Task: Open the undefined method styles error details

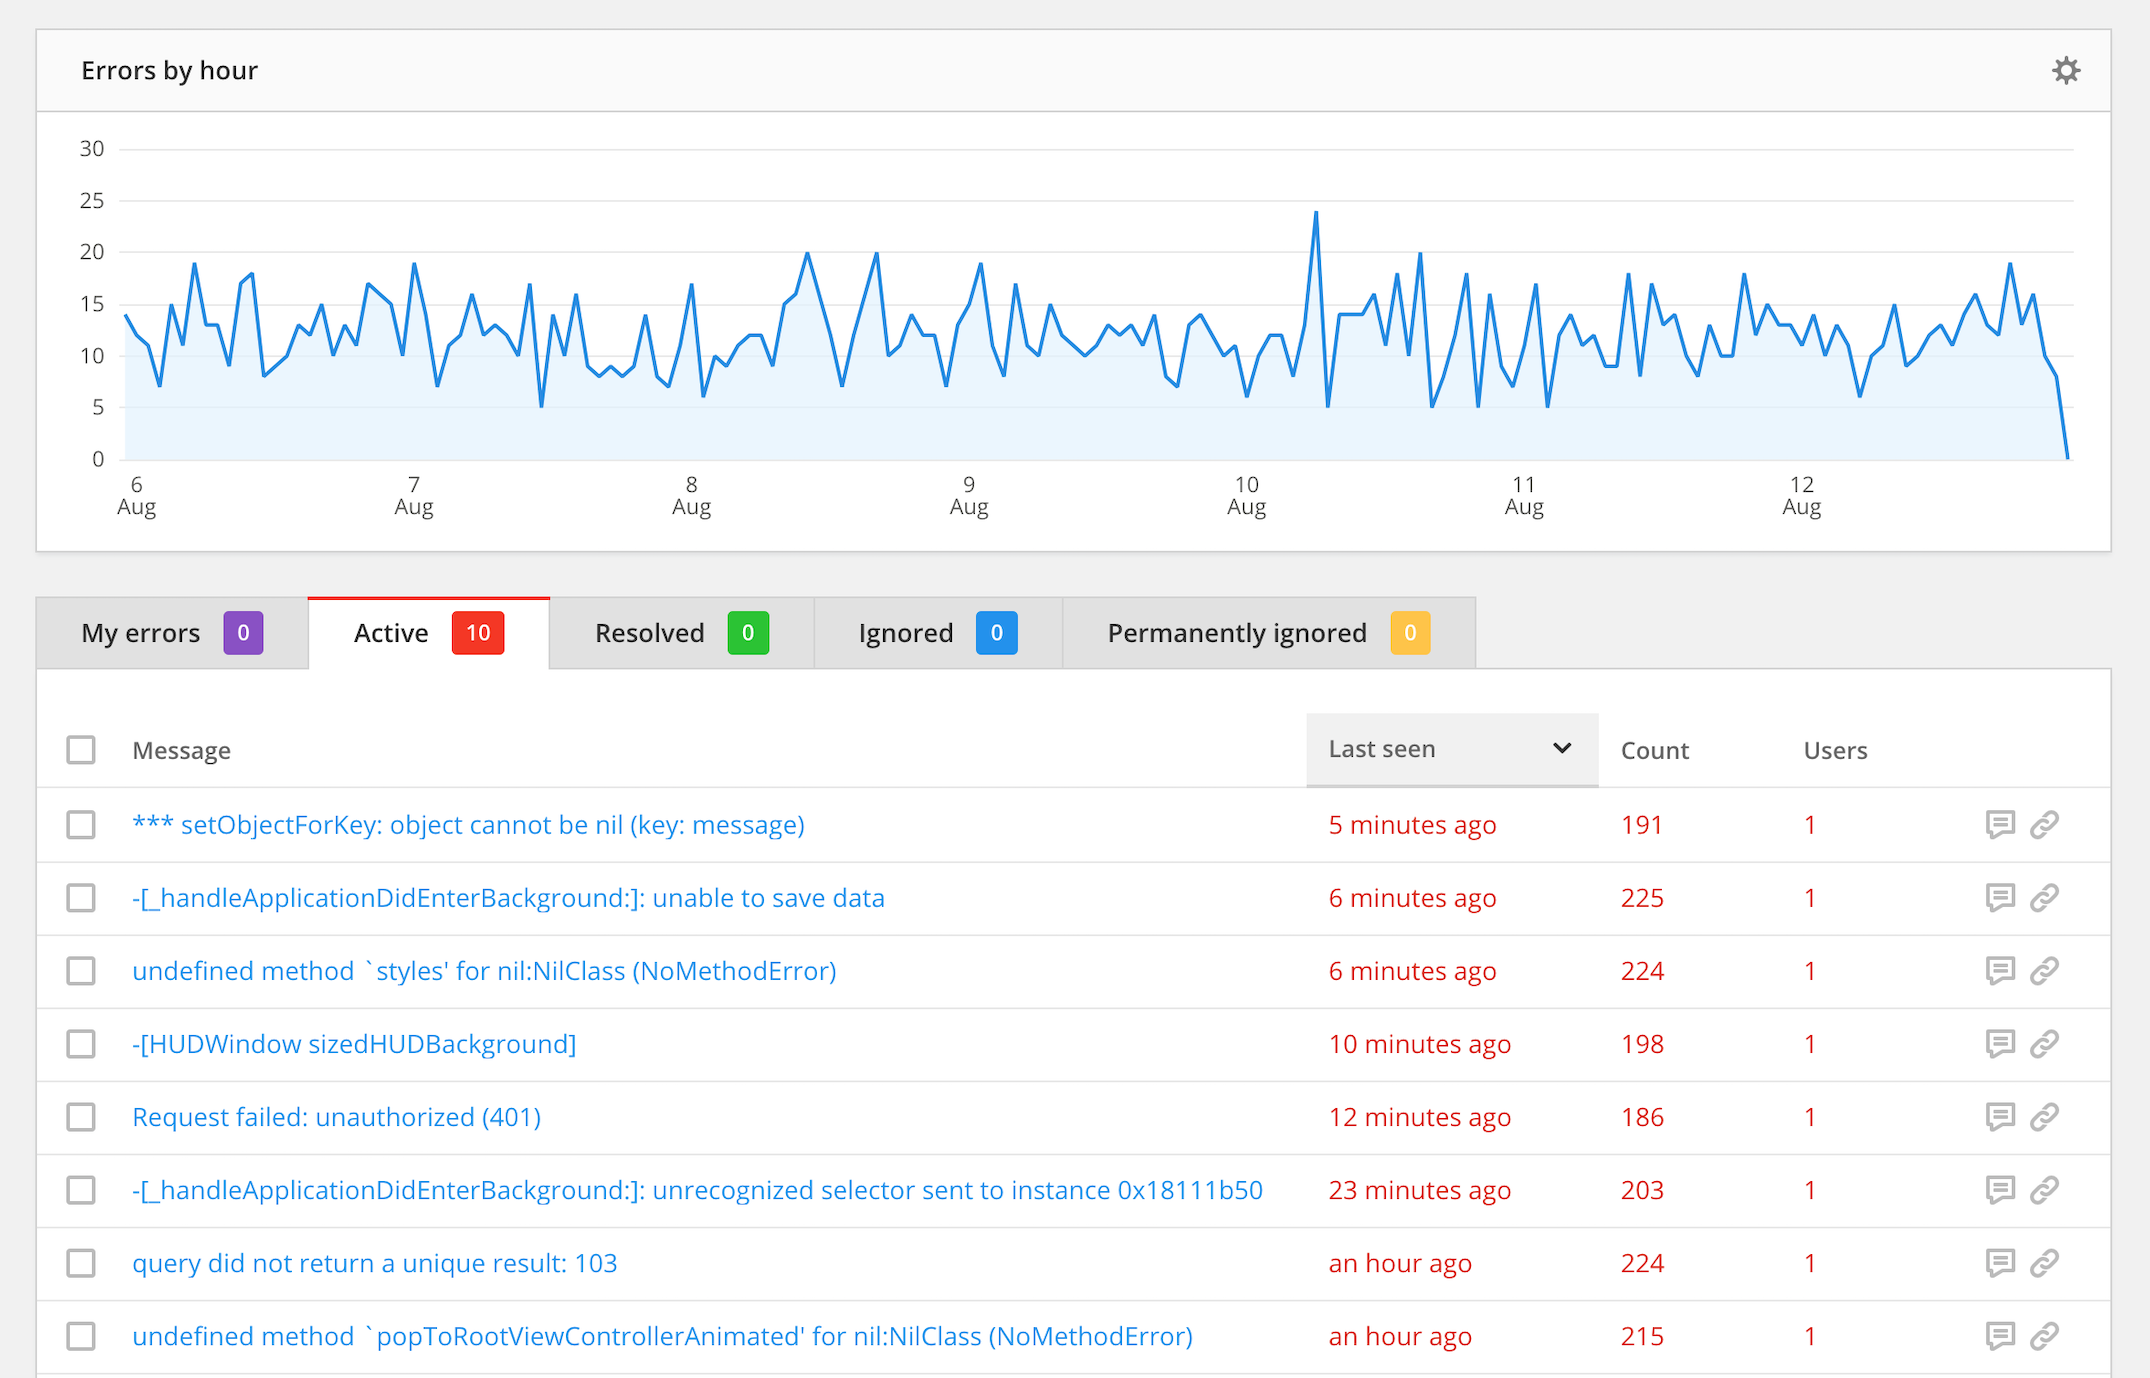Action: coord(484,971)
